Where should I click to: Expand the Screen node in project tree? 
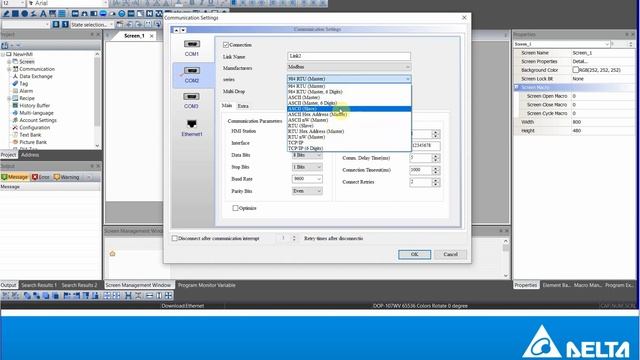pyautogui.click(x=9, y=62)
